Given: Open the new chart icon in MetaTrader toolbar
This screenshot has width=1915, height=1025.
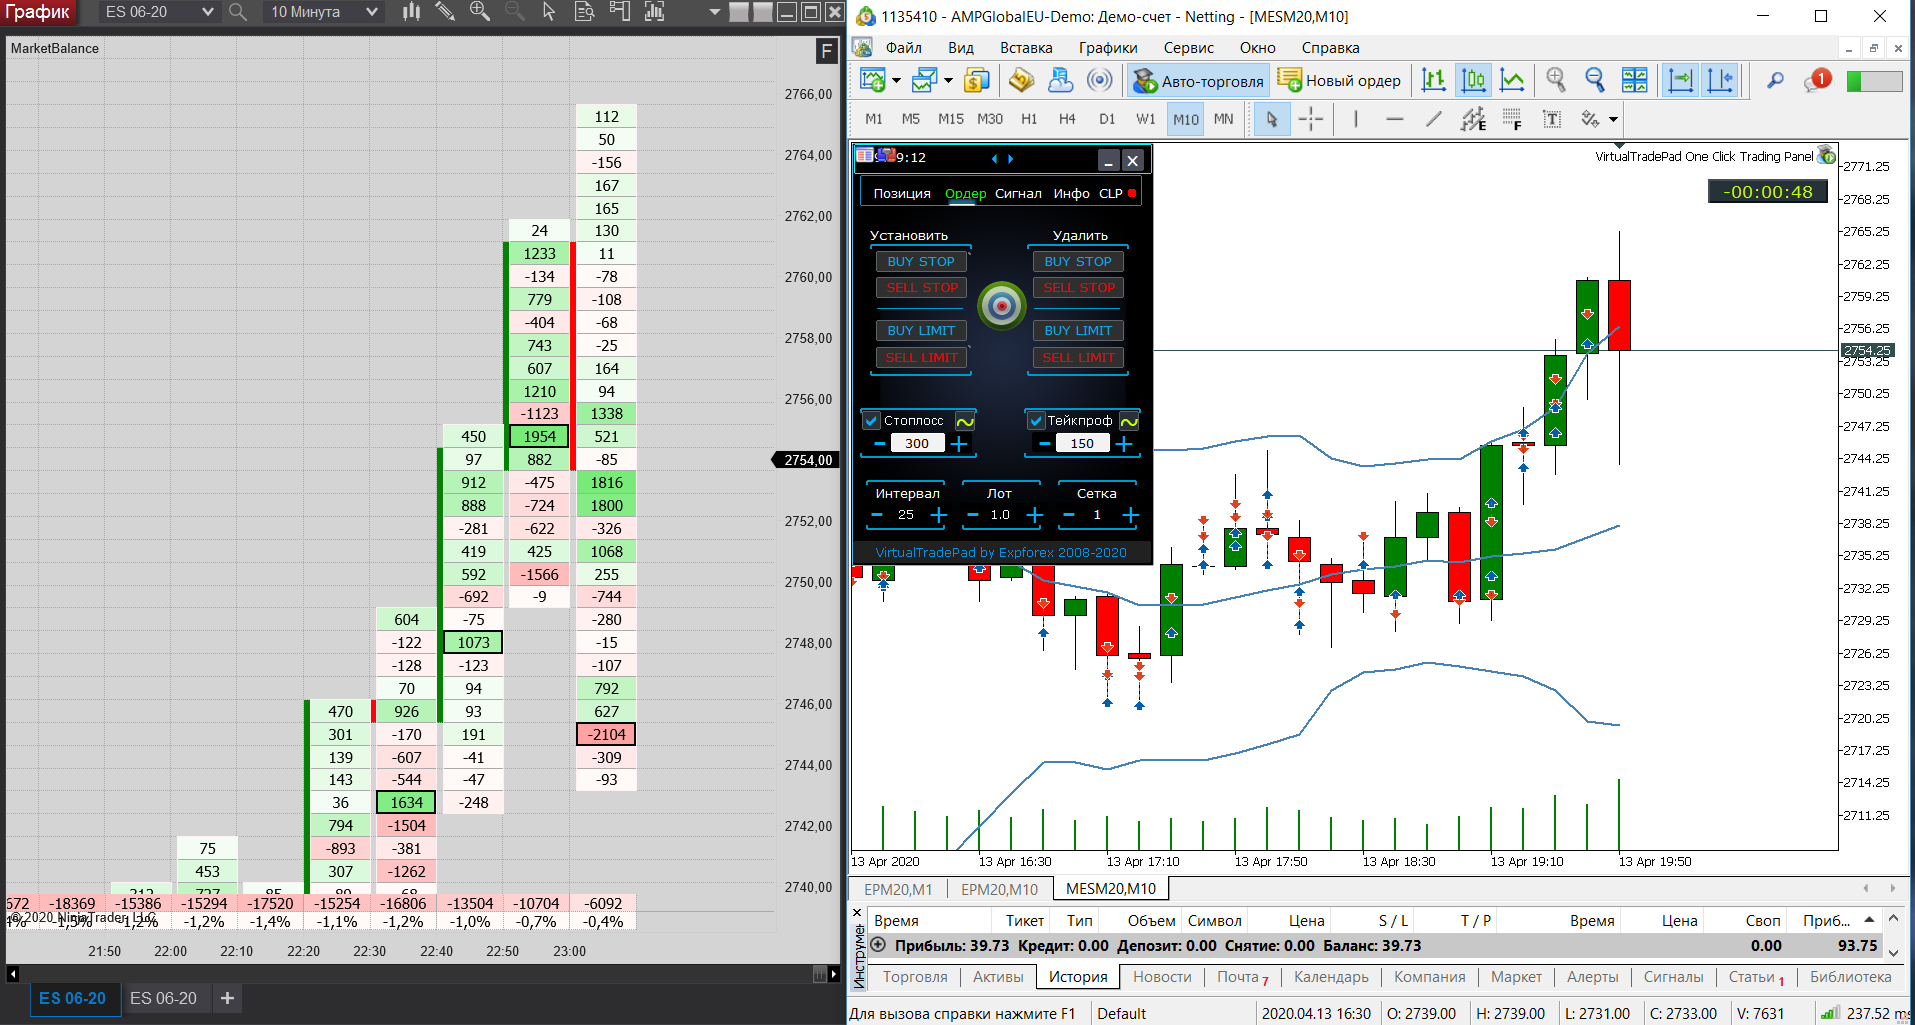Looking at the screenshot, I should (x=872, y=81).
